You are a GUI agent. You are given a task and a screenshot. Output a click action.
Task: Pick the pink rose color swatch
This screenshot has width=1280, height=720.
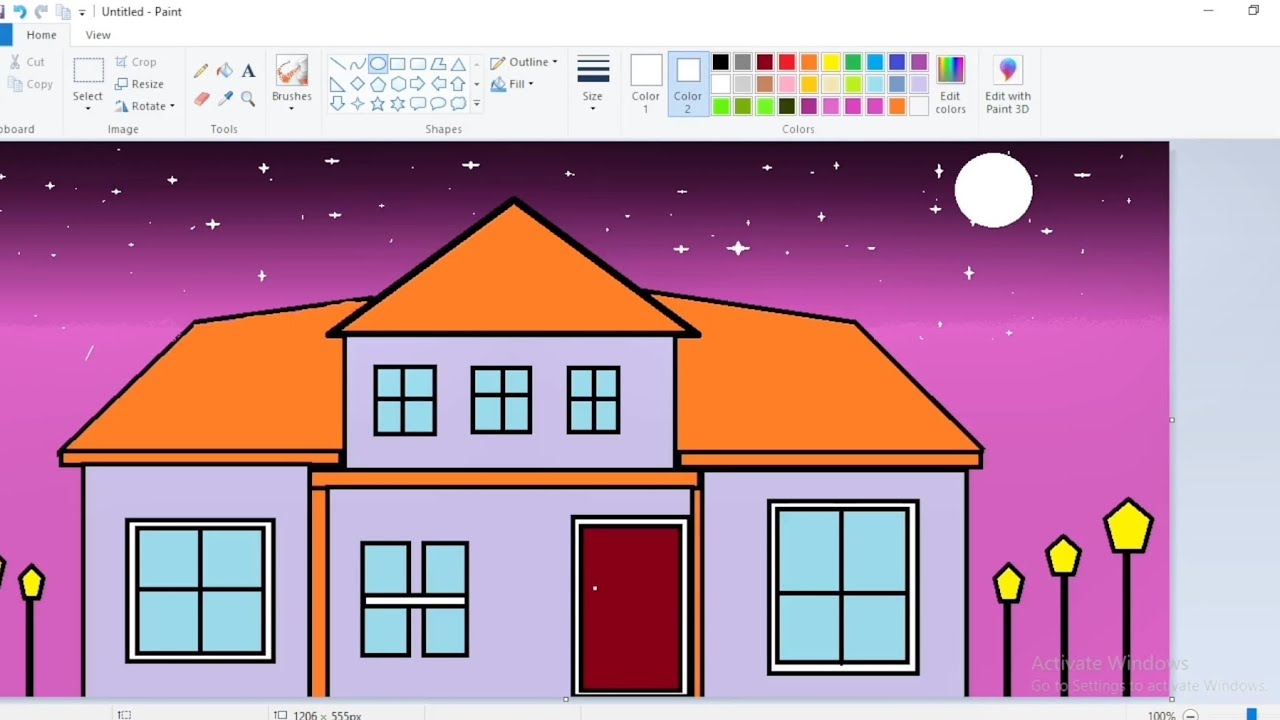(x=787, y=84)
